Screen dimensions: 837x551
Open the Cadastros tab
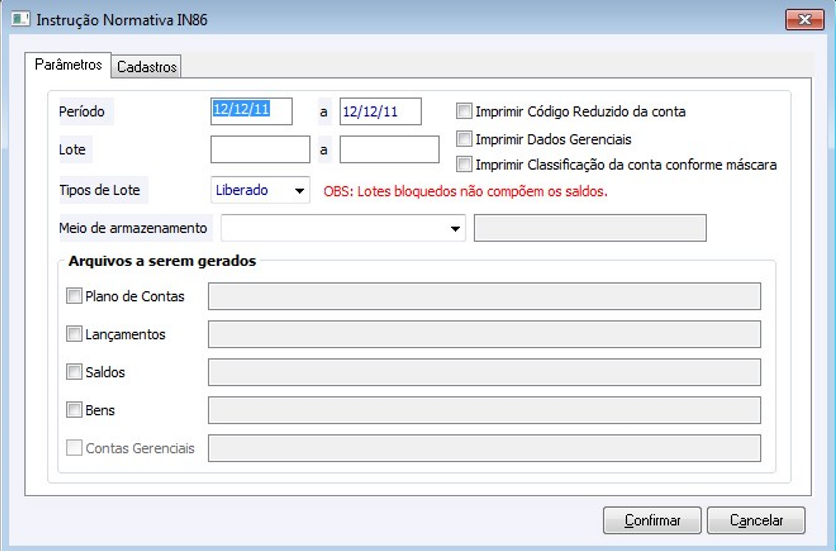pyautogui.click(x=147, y=67)
